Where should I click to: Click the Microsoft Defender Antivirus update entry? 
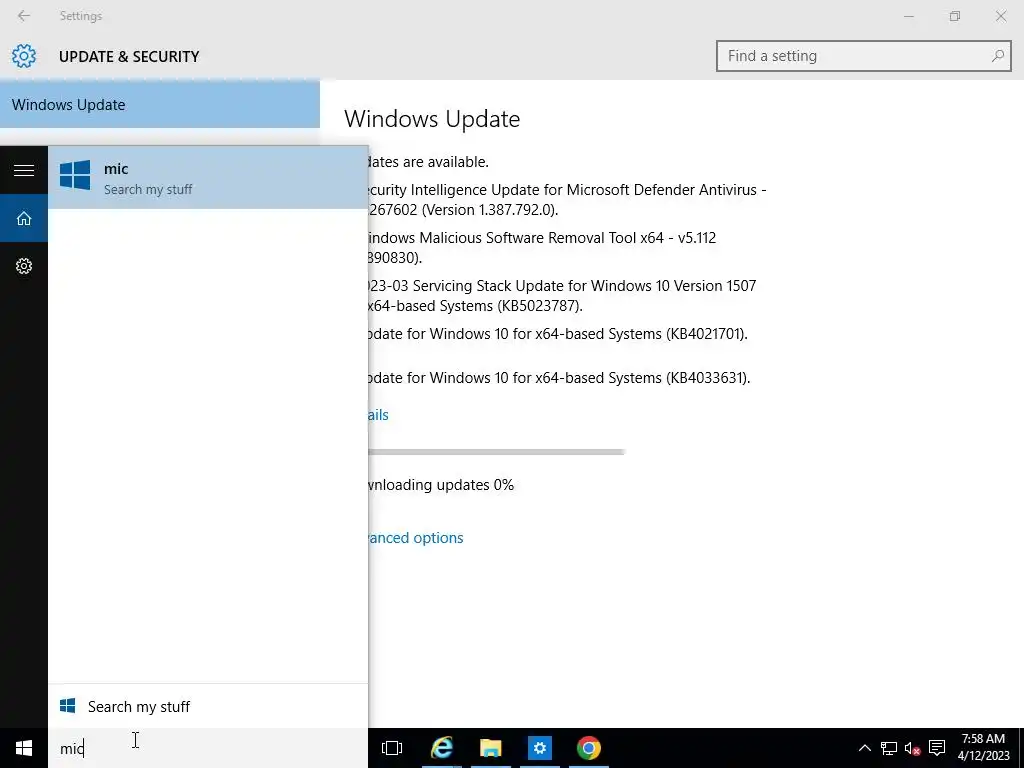click(567, 200)
